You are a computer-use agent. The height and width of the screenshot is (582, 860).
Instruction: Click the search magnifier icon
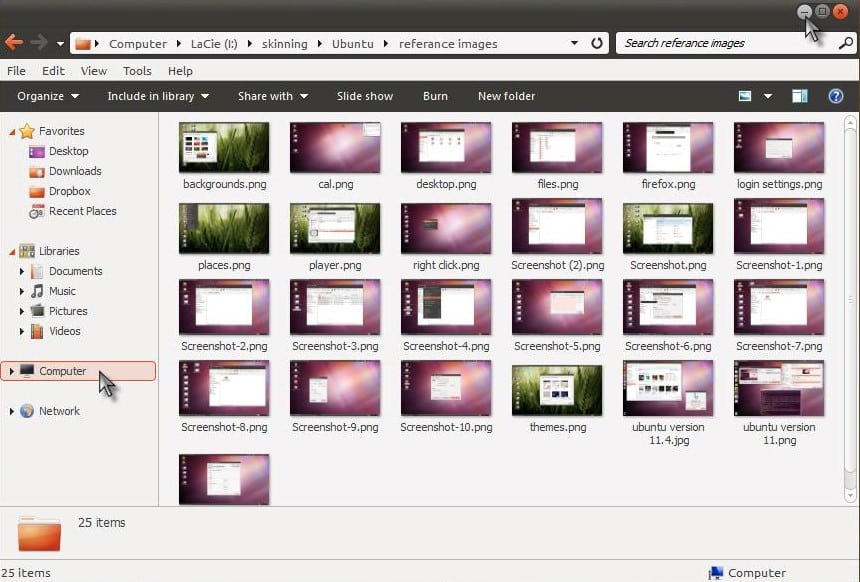click(x=845, y=43)
